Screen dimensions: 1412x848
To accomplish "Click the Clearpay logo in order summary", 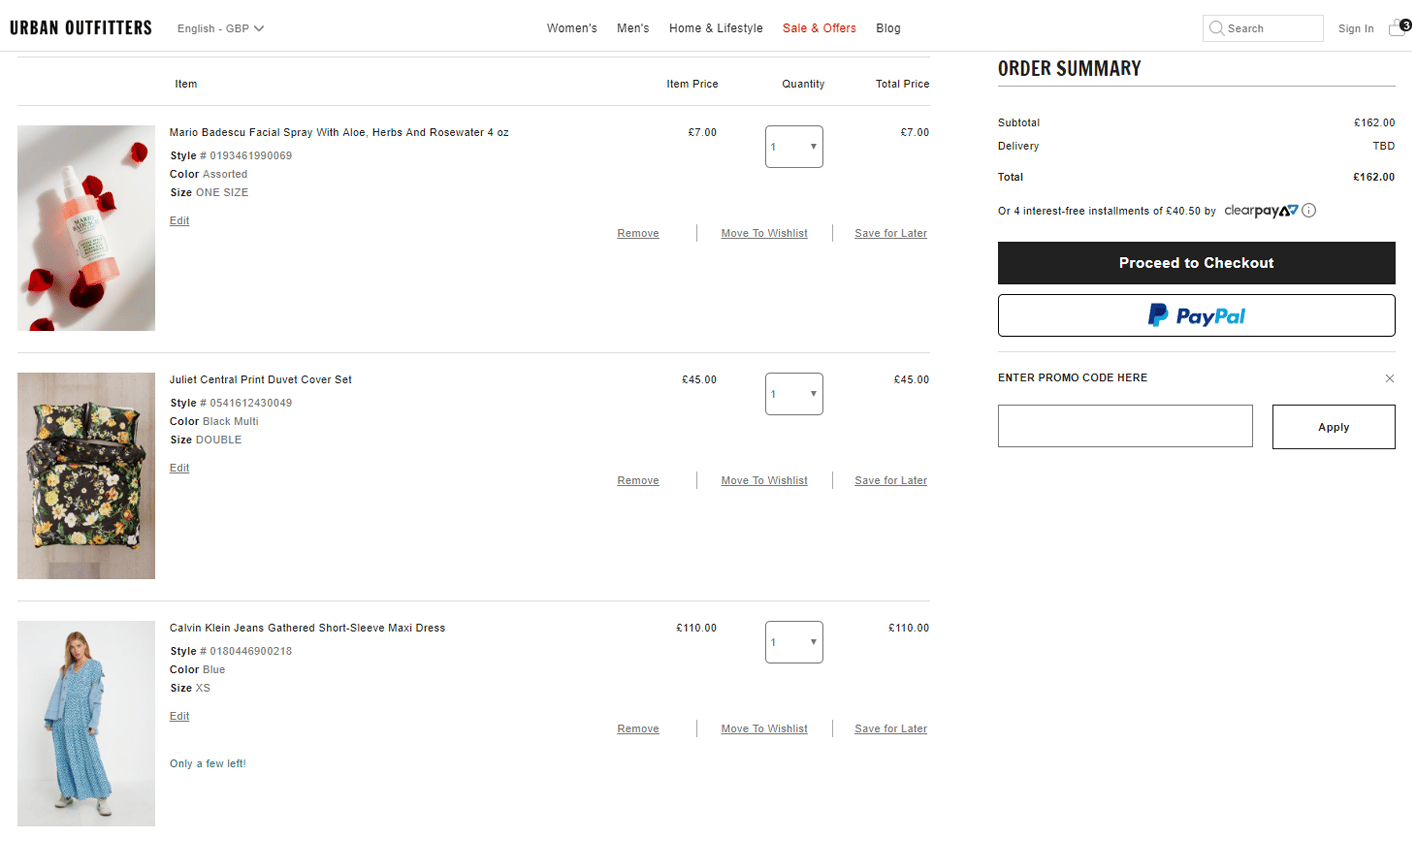I will (x=1262, y=211).
